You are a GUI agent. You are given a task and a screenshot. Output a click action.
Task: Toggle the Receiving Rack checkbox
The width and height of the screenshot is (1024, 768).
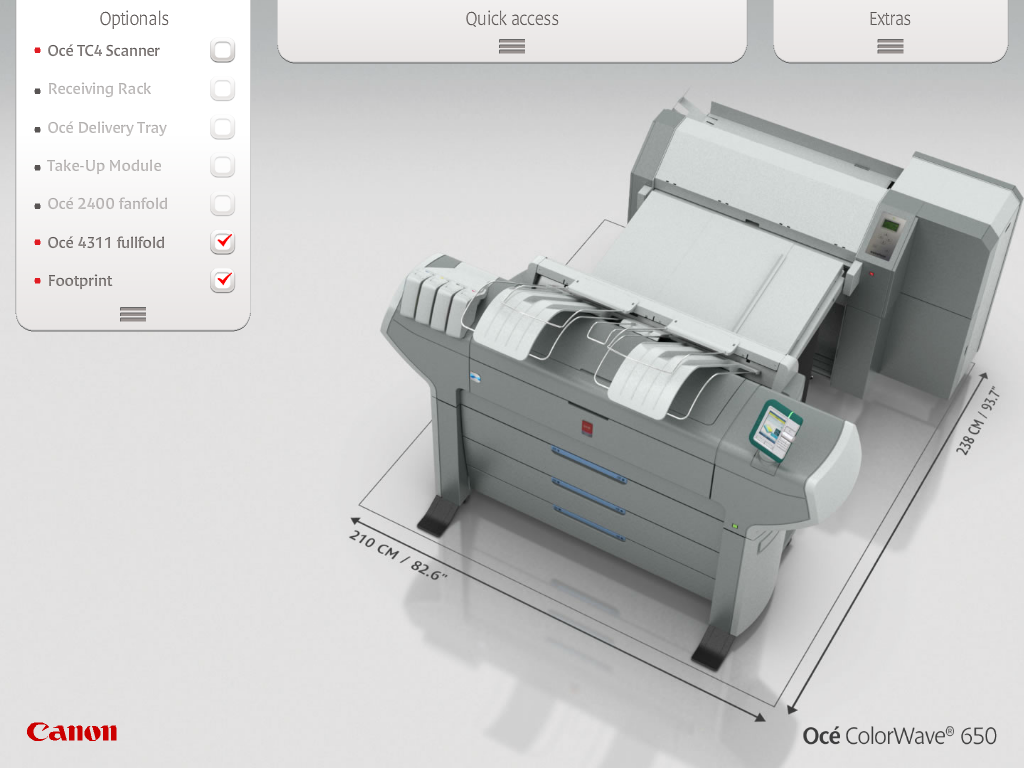(223, 89)
